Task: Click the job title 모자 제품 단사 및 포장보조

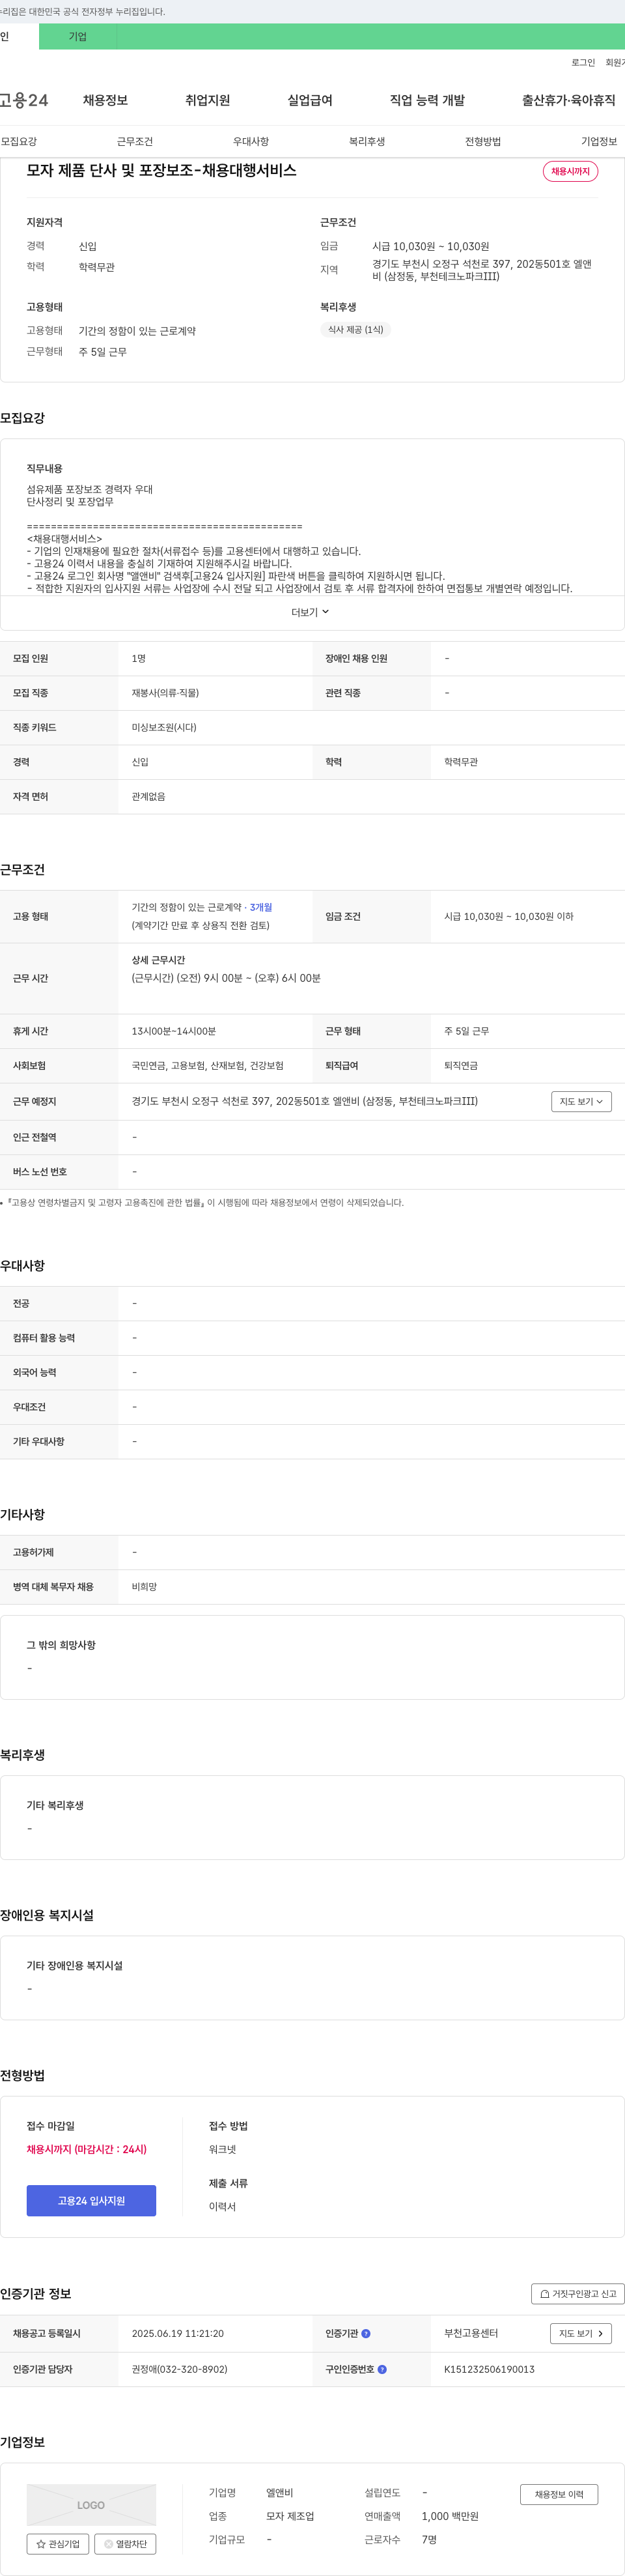Action: 161,170
